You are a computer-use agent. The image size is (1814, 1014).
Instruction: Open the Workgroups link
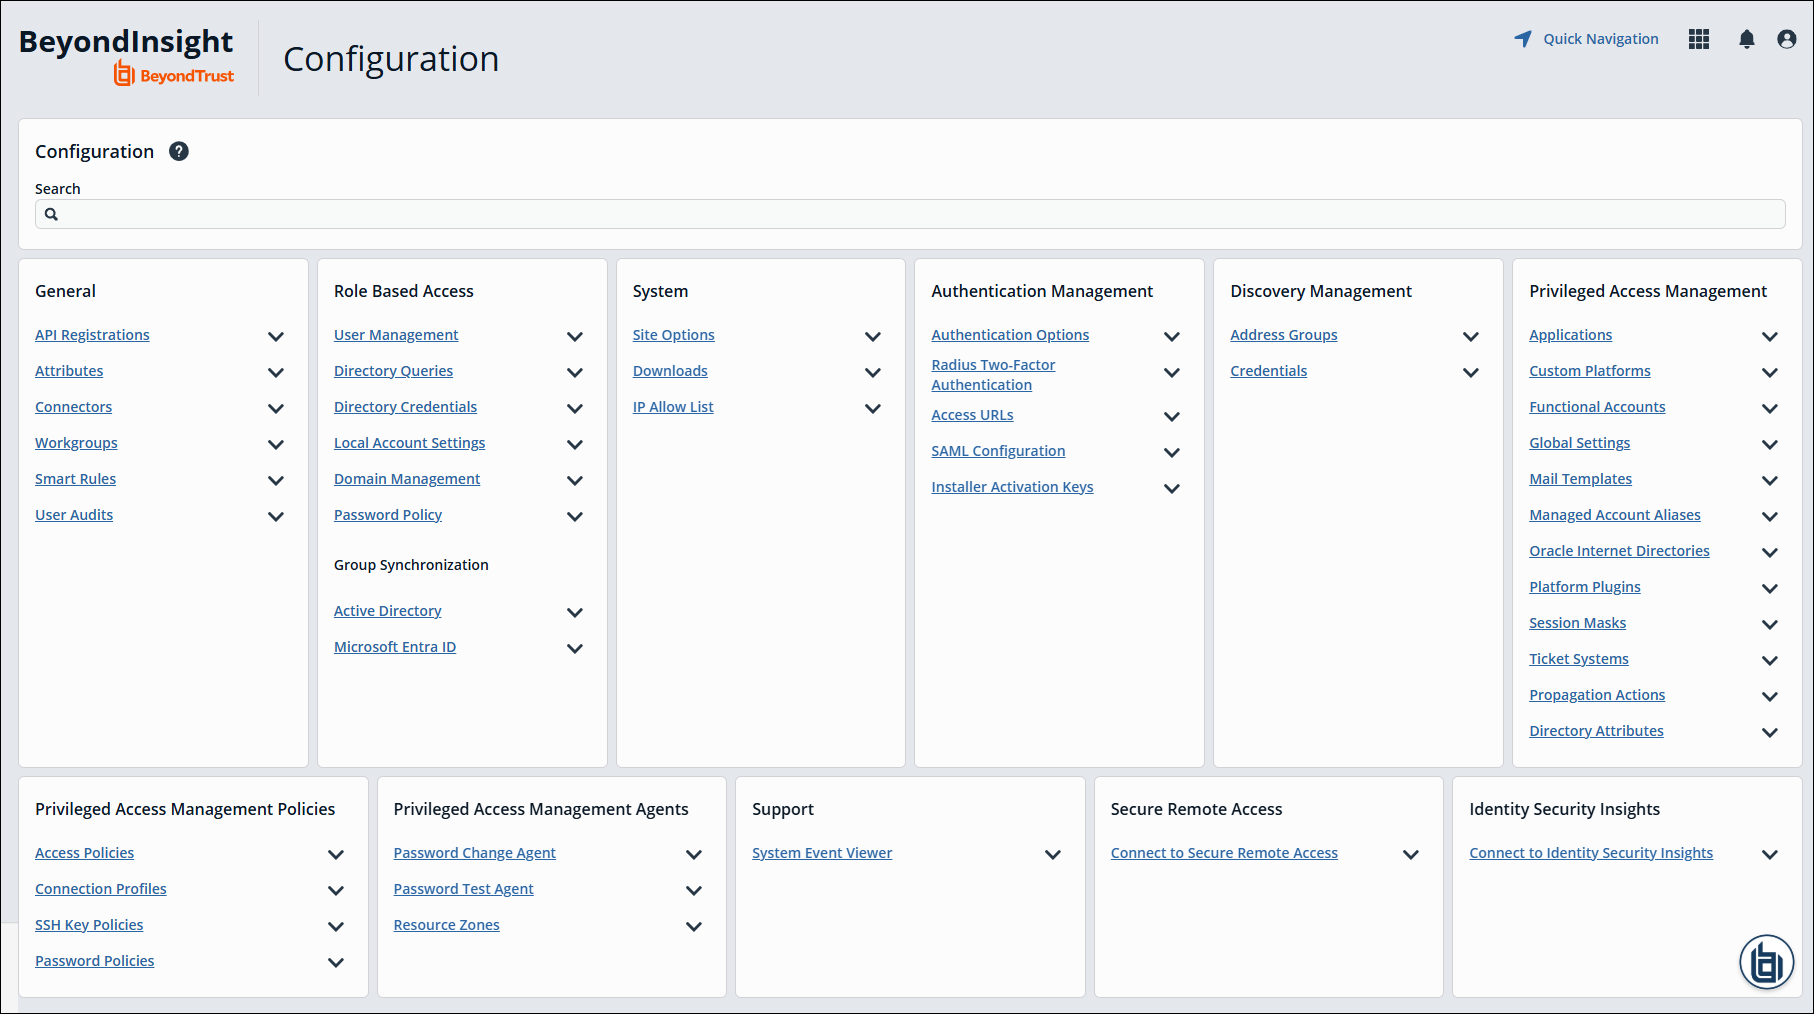pos(76,443)
